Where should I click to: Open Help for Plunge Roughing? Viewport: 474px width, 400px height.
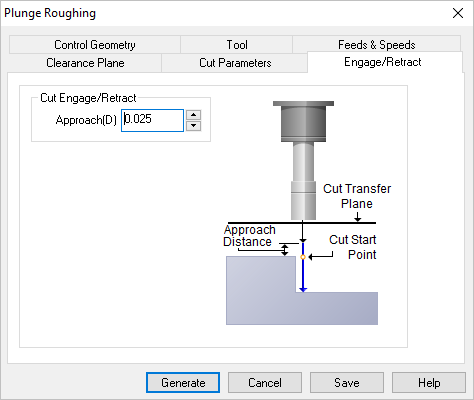pos(429,382)
